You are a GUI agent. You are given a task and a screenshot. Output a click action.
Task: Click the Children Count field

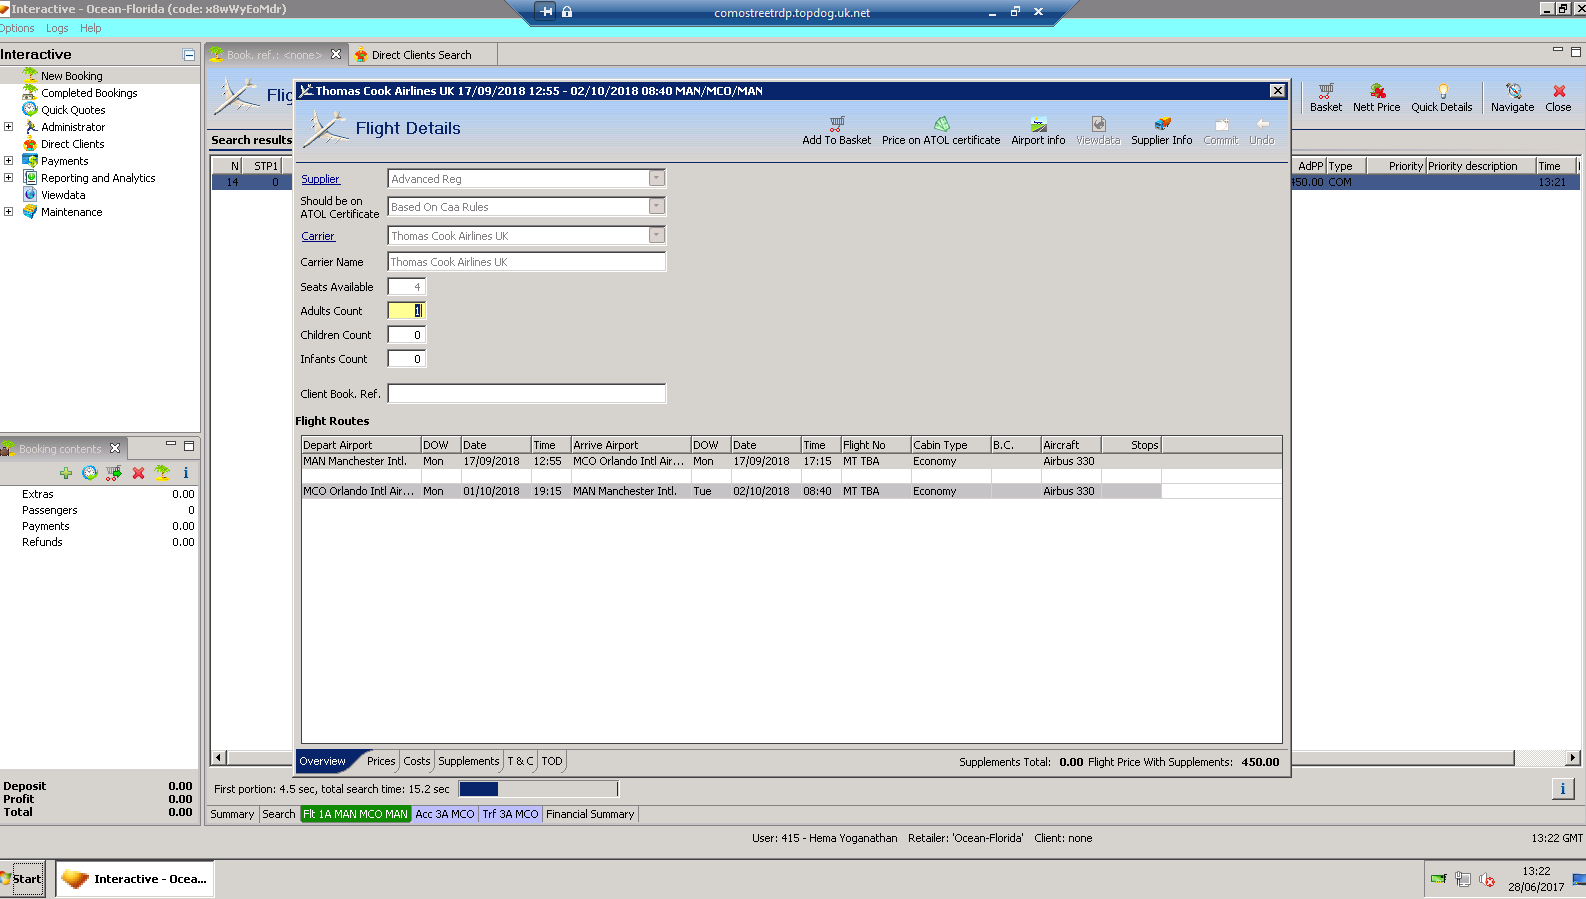pos(407,335)
